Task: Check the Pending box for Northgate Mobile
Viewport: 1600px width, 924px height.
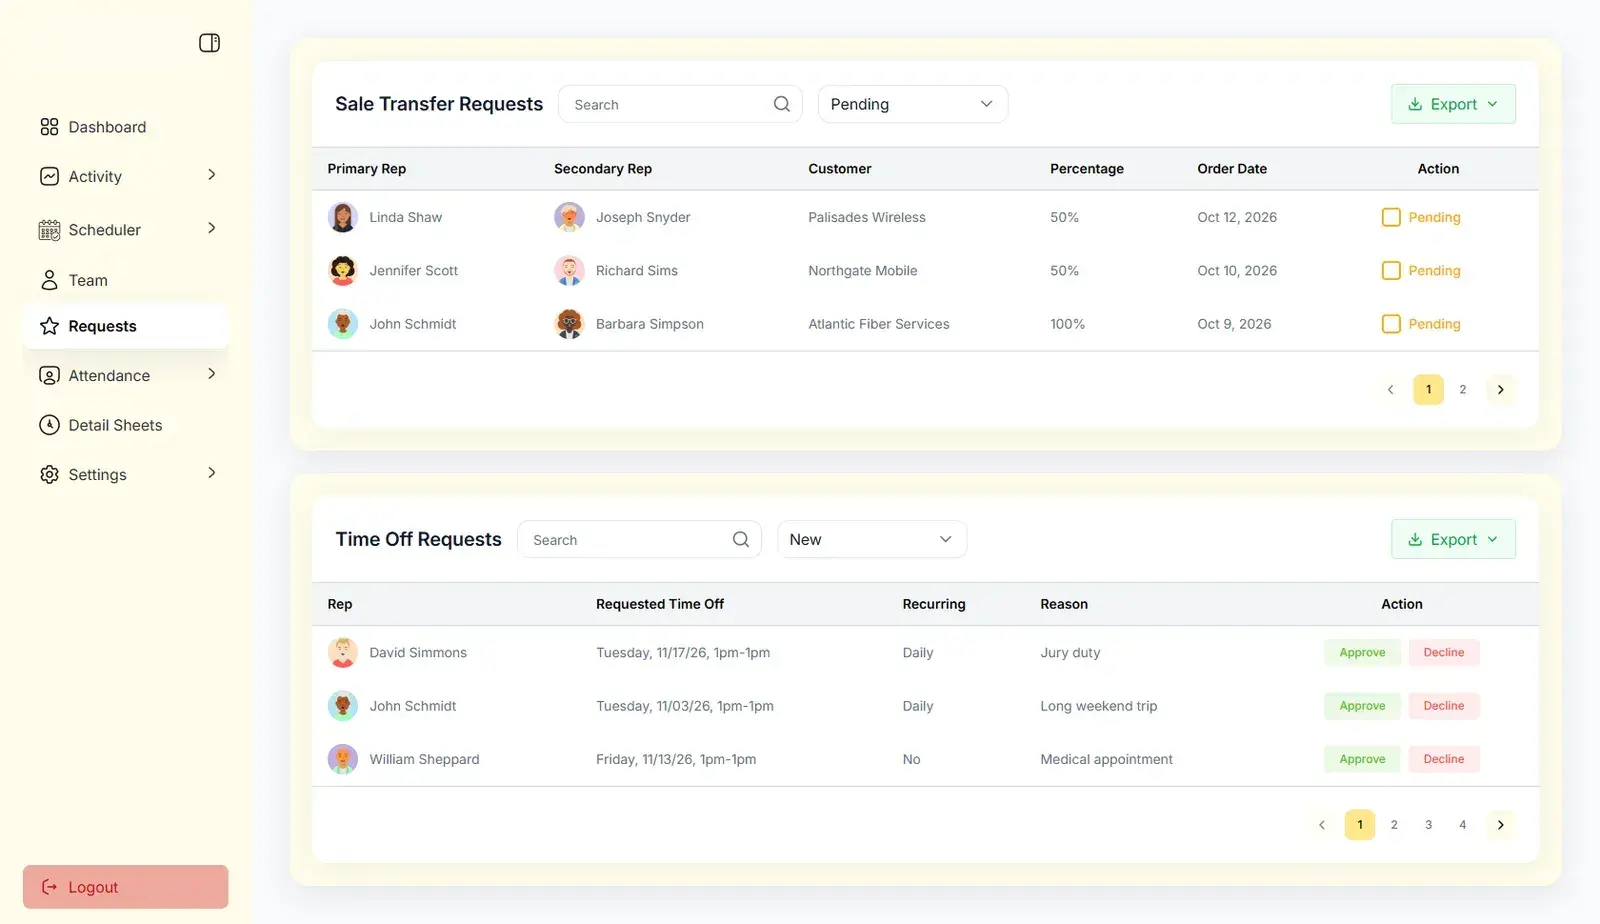Action: [1391, 270]
